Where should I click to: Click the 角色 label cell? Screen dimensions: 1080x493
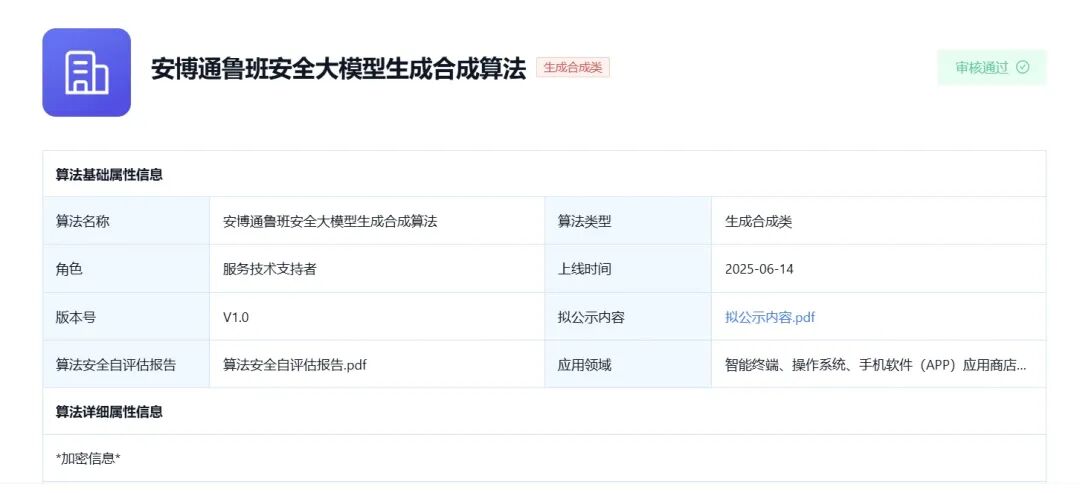126,269
